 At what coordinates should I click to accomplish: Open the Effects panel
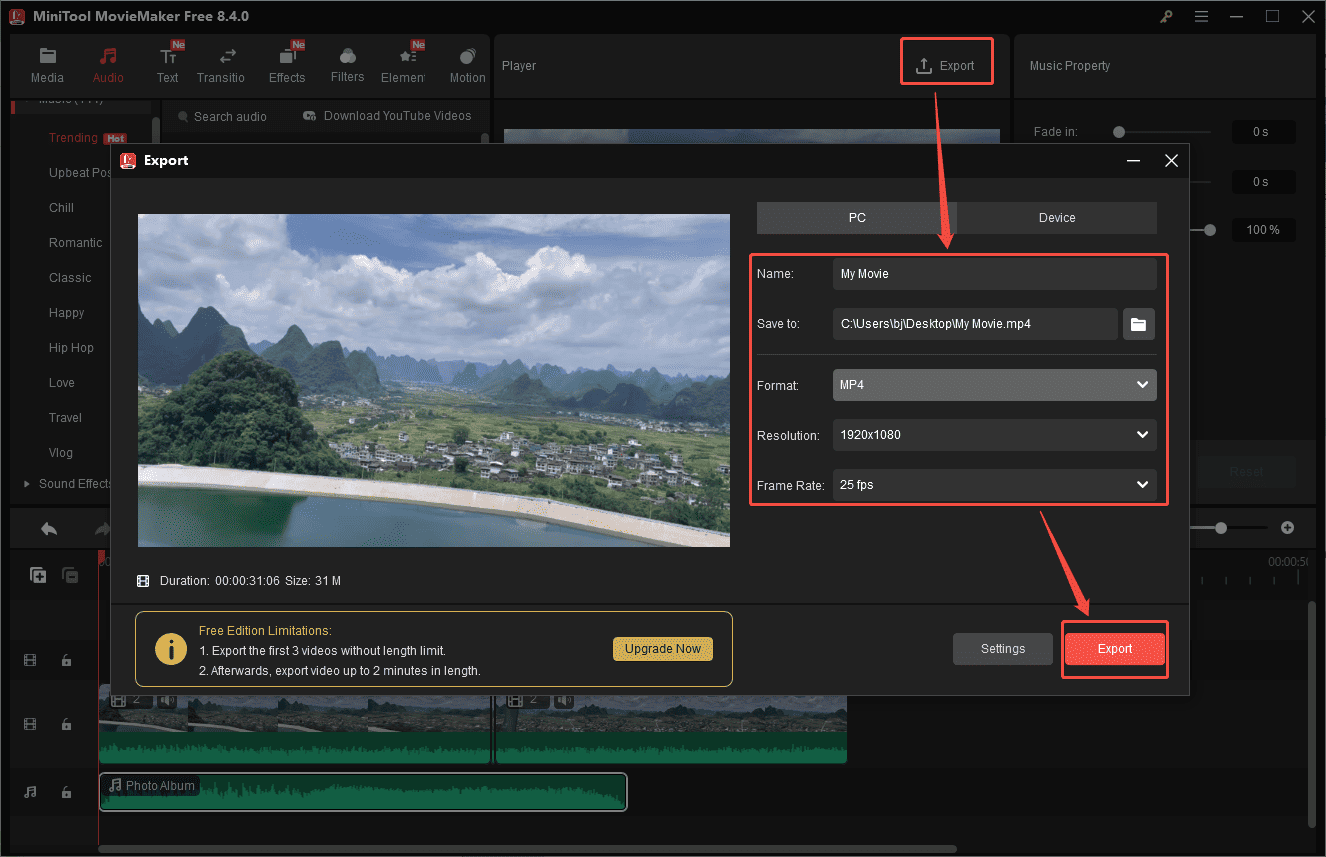[x=287, y=64]
